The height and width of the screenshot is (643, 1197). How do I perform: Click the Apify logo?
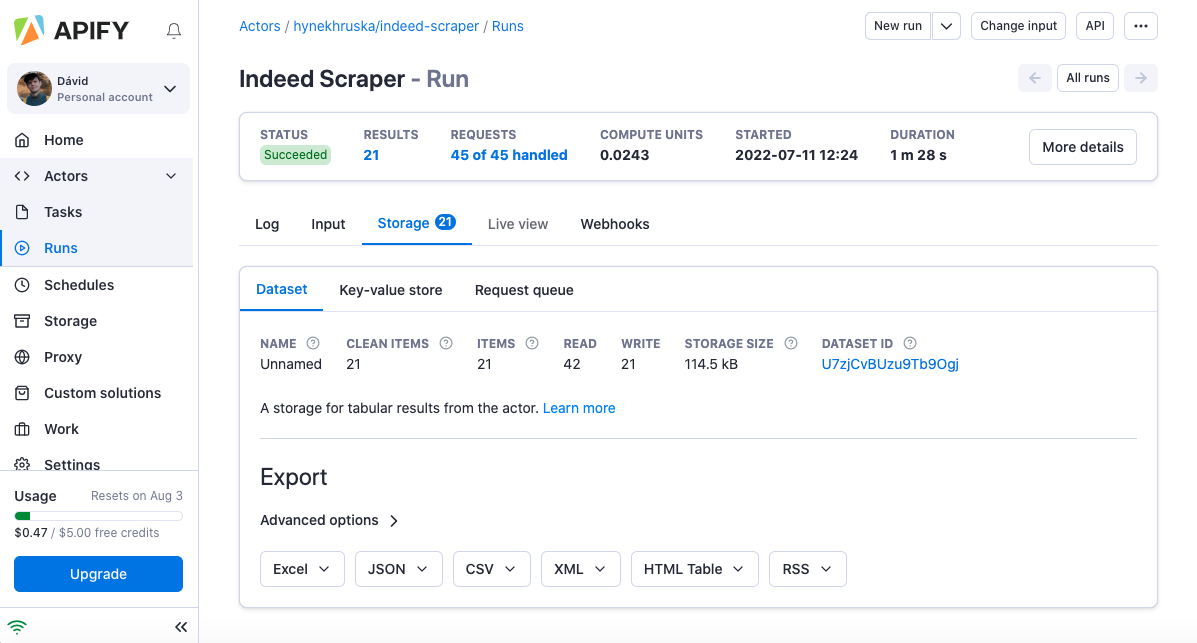point(72,30)
